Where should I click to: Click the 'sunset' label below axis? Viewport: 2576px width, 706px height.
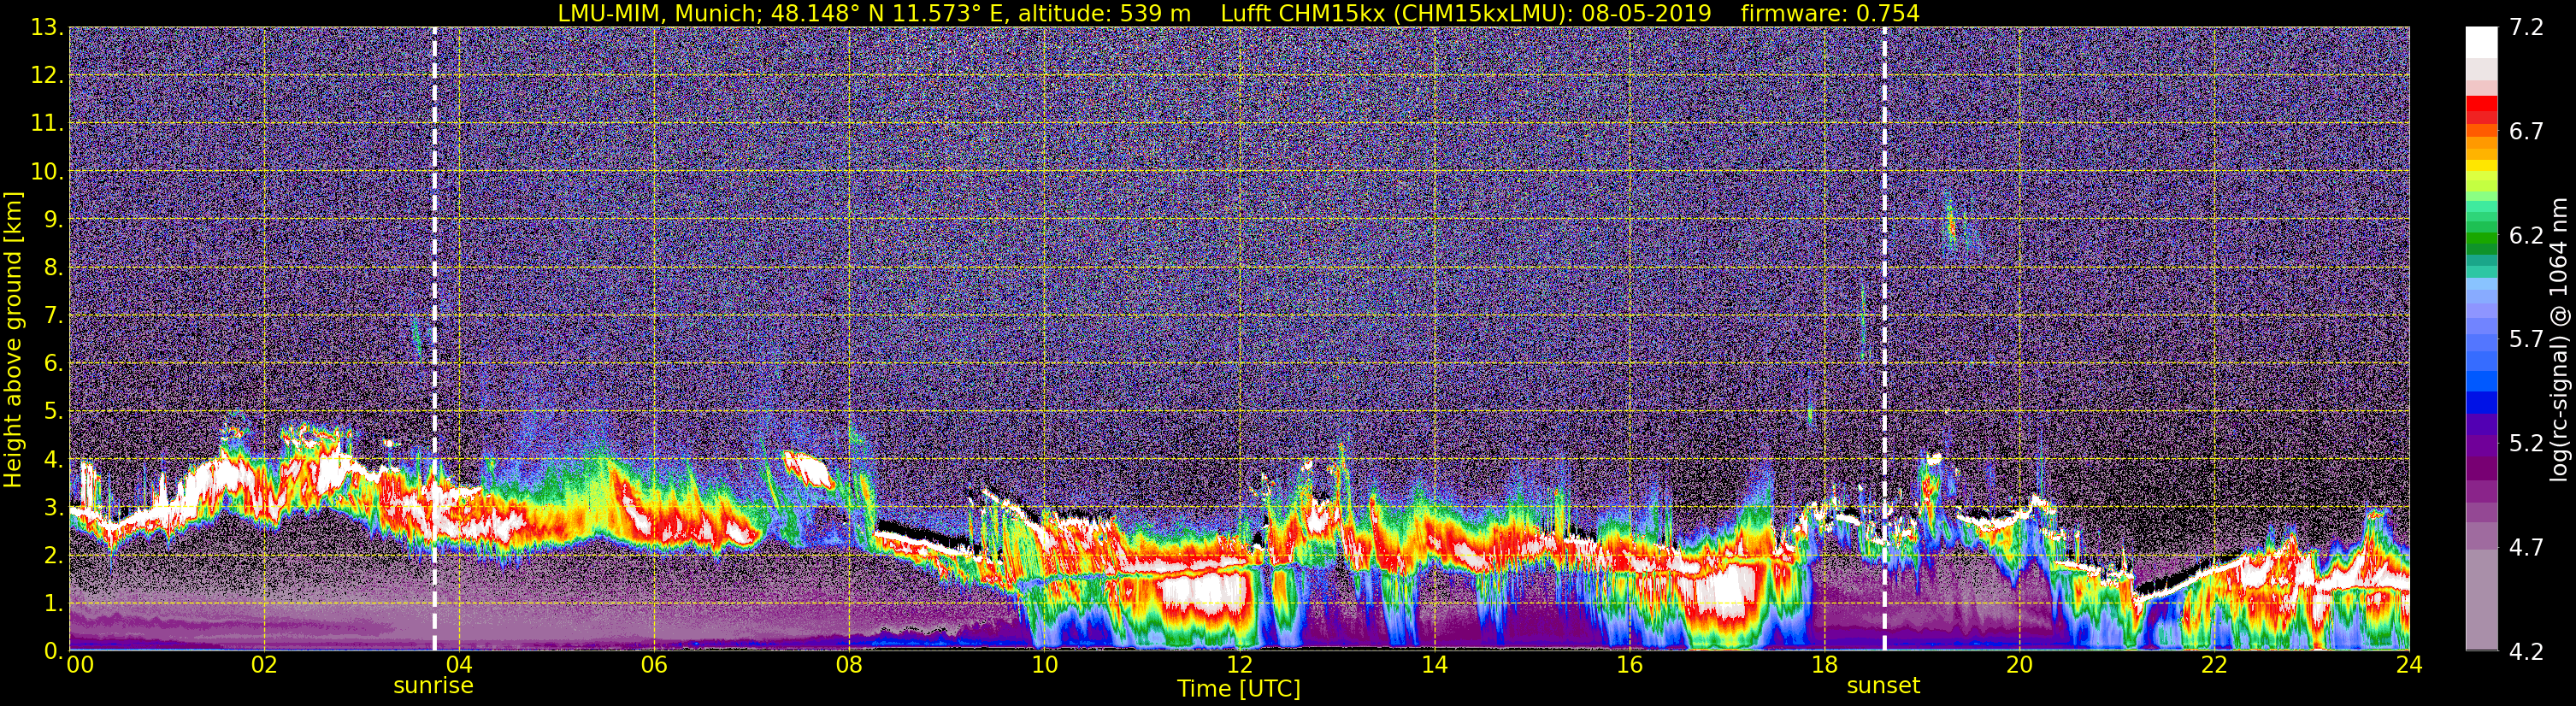click(x=1883, y=686)
